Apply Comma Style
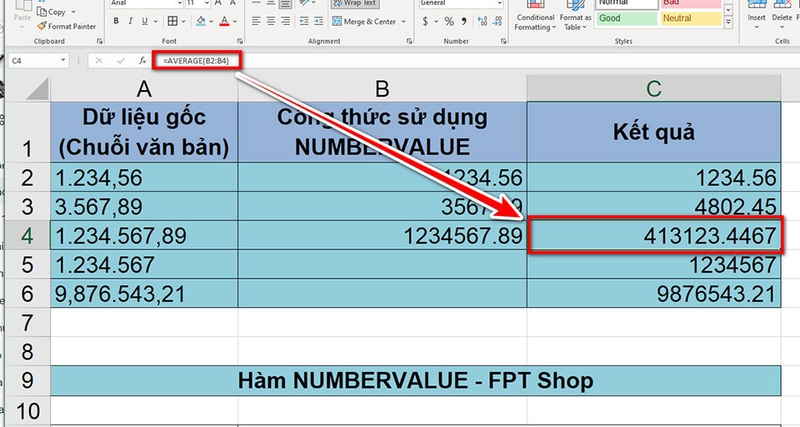Screen dimensions: 800x427 point(464,21)
